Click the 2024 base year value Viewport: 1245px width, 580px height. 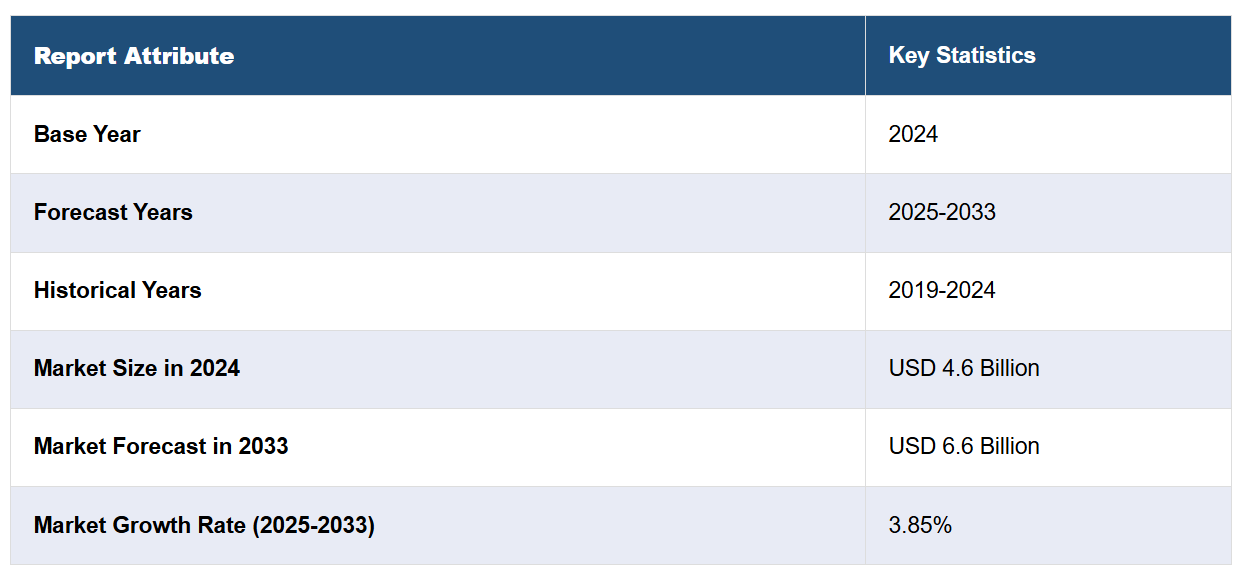(913, 134)
